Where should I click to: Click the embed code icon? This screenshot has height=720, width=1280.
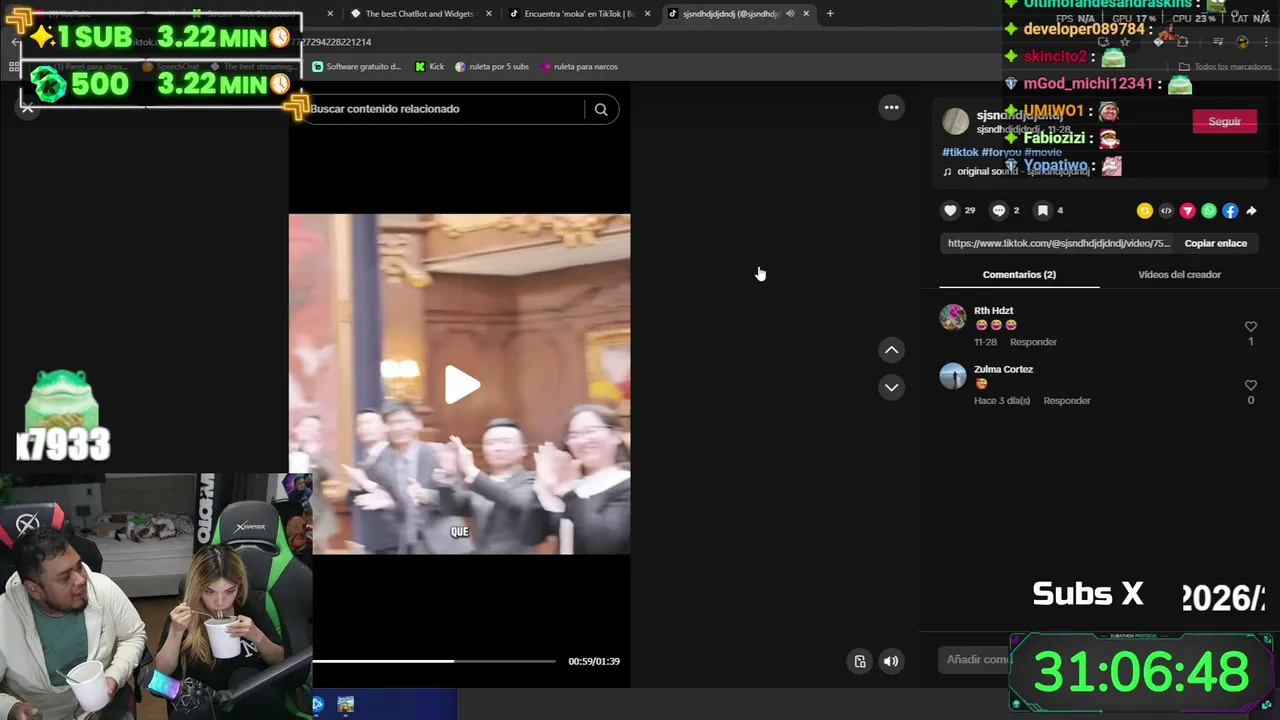(x=1166, y=210)
